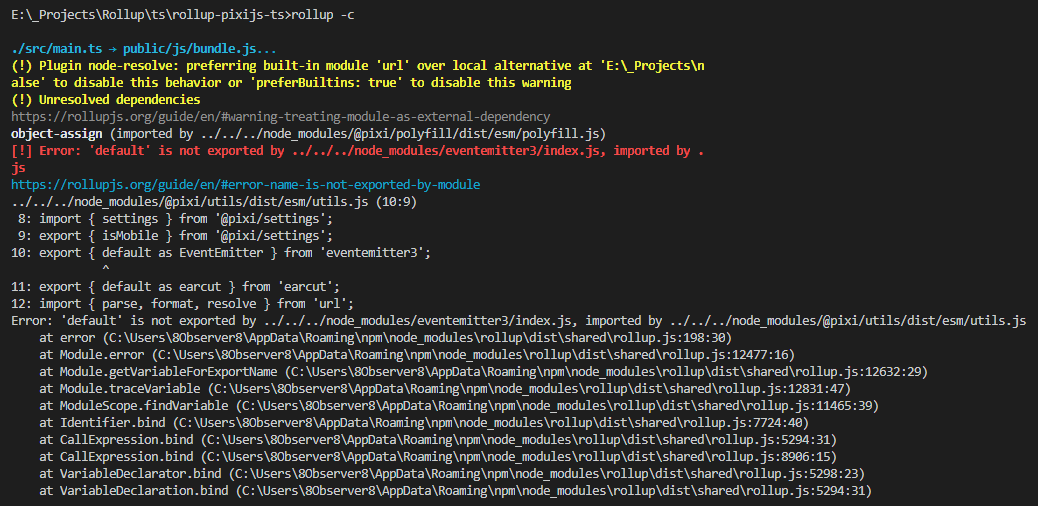Click the 'utils.js (10:9)' file location line
Screen dimensions: 1038x506
[214, 202]
